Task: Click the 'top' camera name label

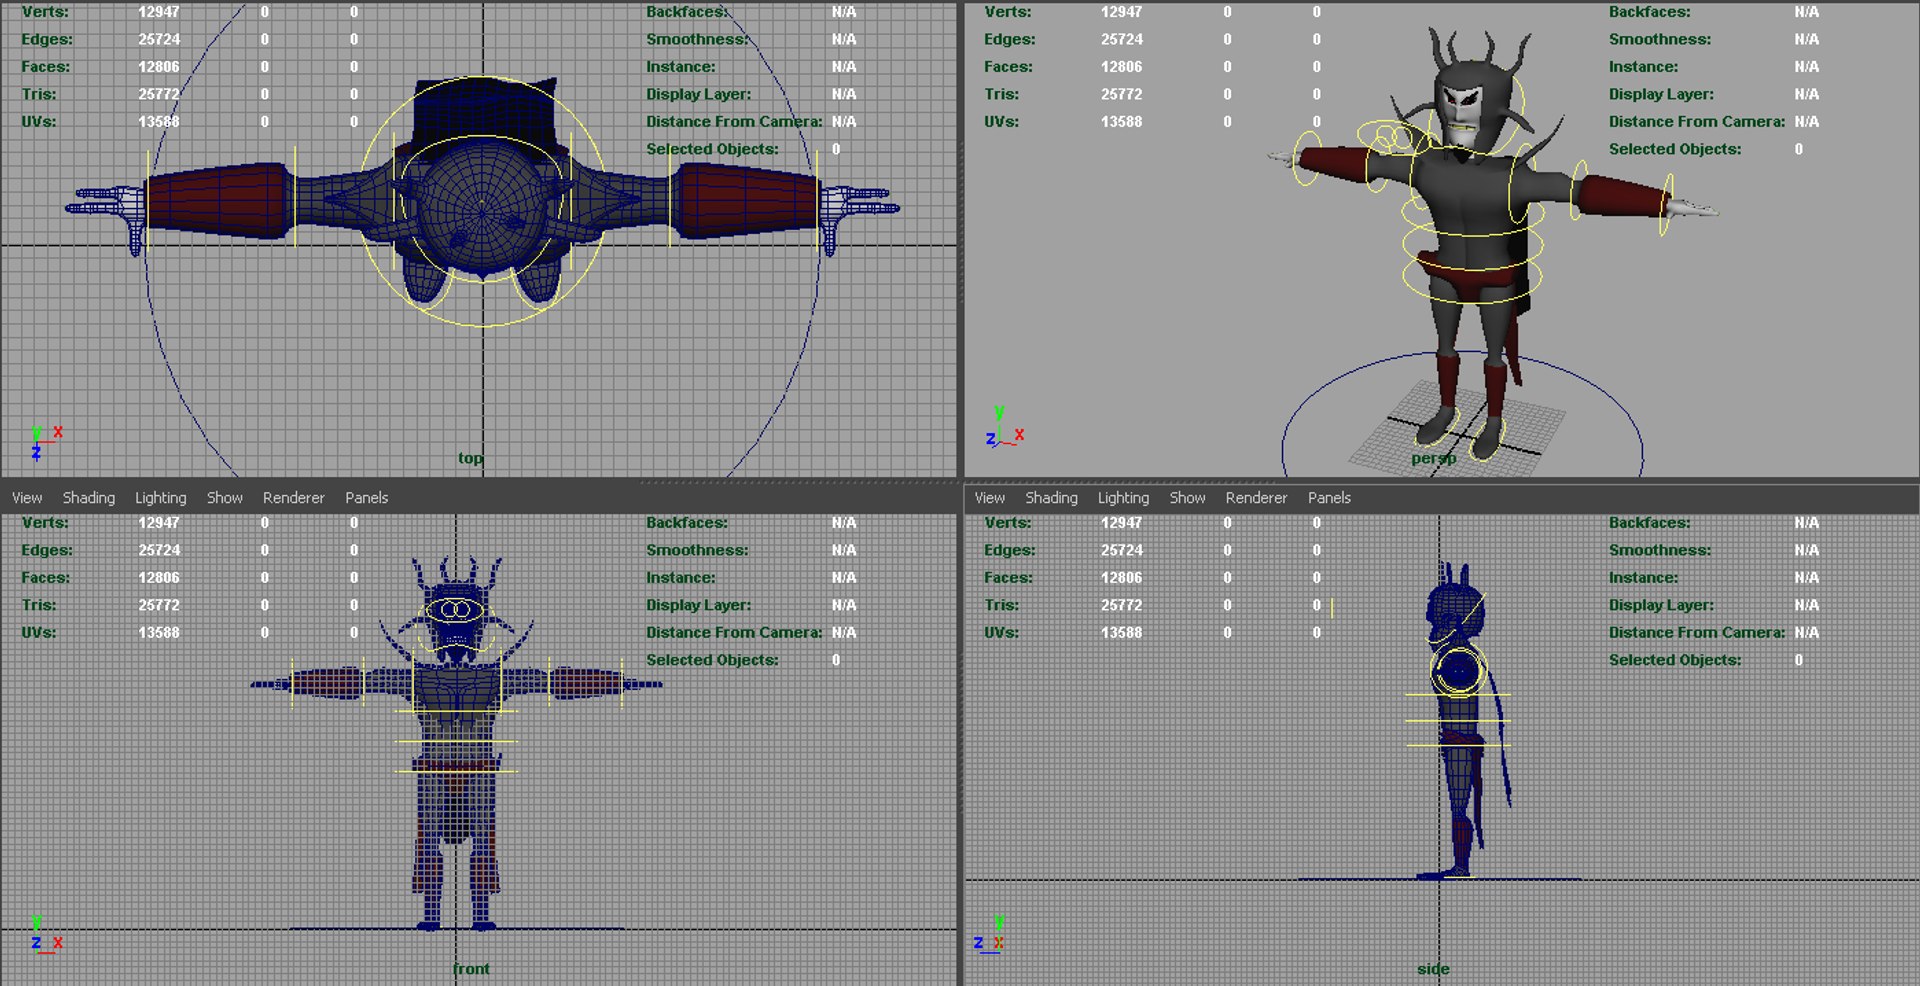Action: tap(471, 458)
